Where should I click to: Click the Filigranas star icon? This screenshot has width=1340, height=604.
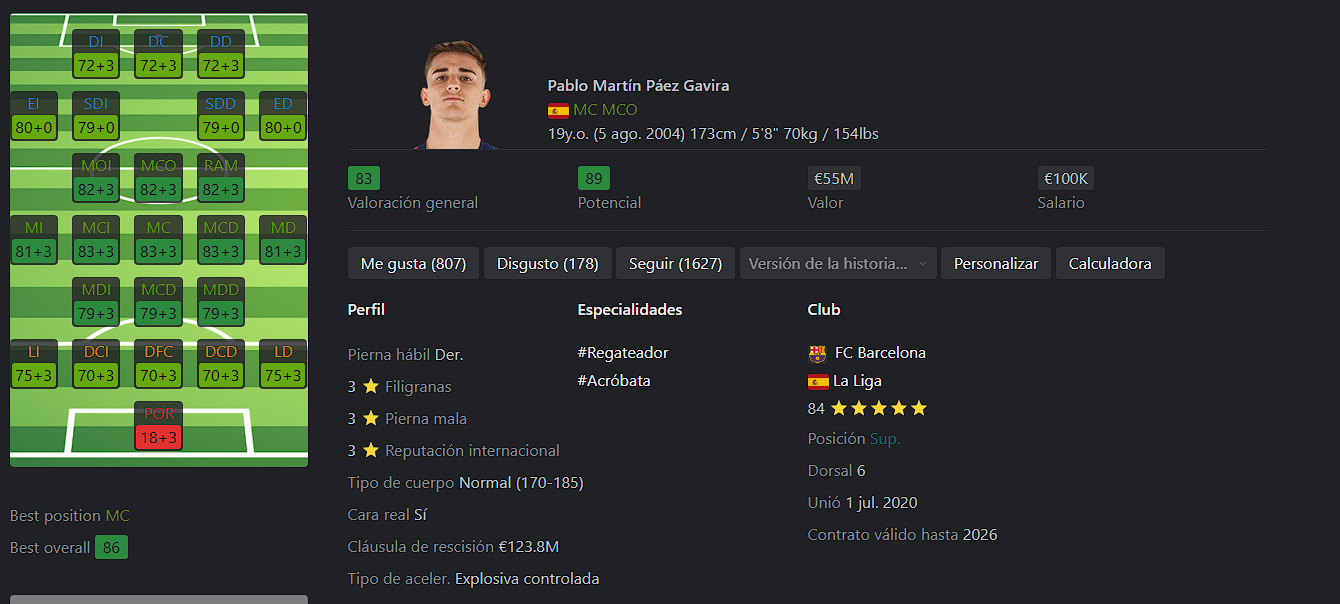370,386
